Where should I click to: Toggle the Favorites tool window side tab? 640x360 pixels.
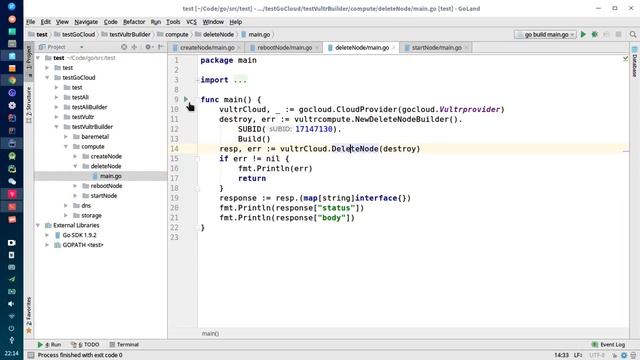[x=29, y=315]
